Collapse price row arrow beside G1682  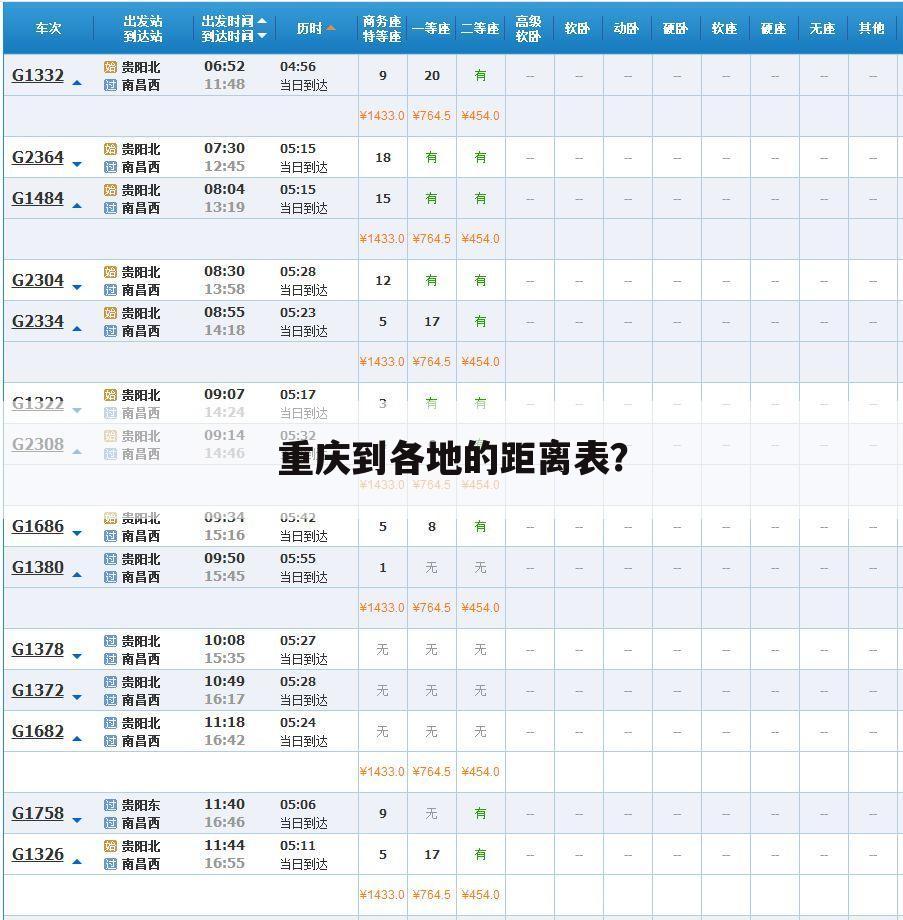(x=77, y=739)
